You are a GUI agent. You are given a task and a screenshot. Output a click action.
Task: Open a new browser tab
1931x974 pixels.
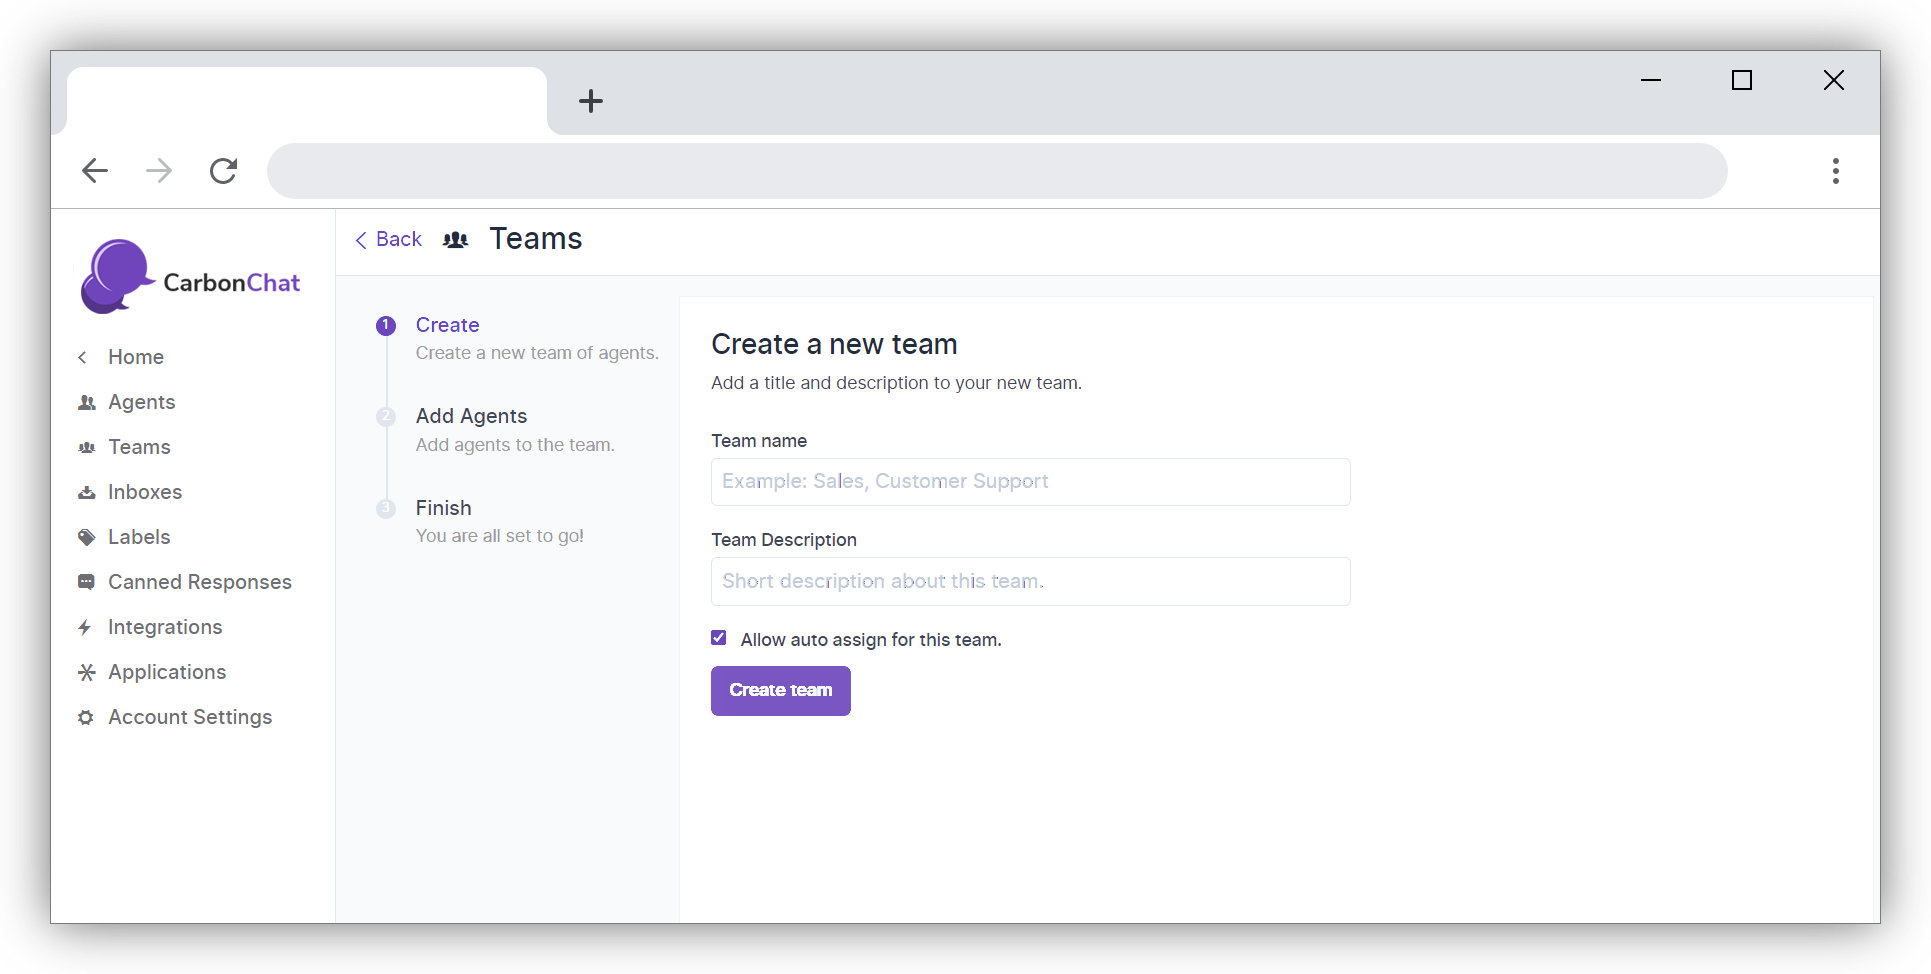coord(591,101)
